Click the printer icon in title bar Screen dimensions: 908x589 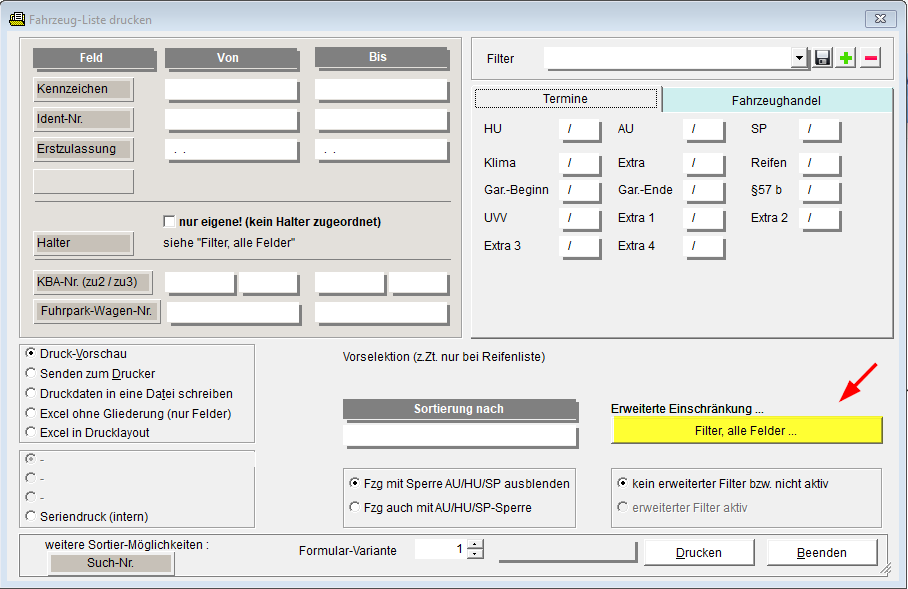pos(17,19)
